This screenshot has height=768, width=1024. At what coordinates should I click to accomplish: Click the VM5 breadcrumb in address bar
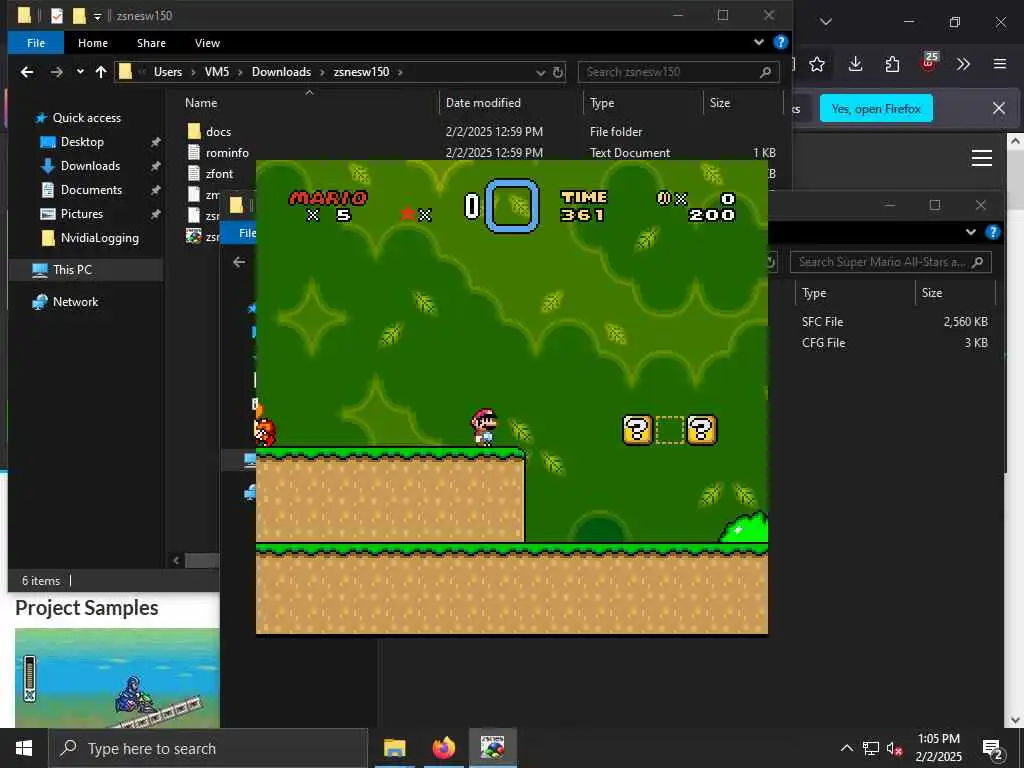pyautogui.click(x=217, y=72)
